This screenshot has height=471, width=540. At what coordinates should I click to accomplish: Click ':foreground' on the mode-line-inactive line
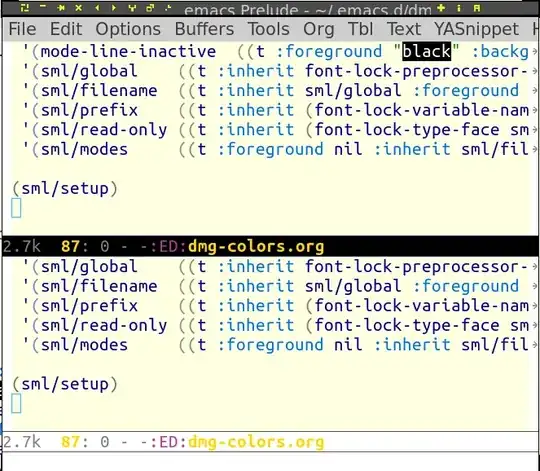329,52
